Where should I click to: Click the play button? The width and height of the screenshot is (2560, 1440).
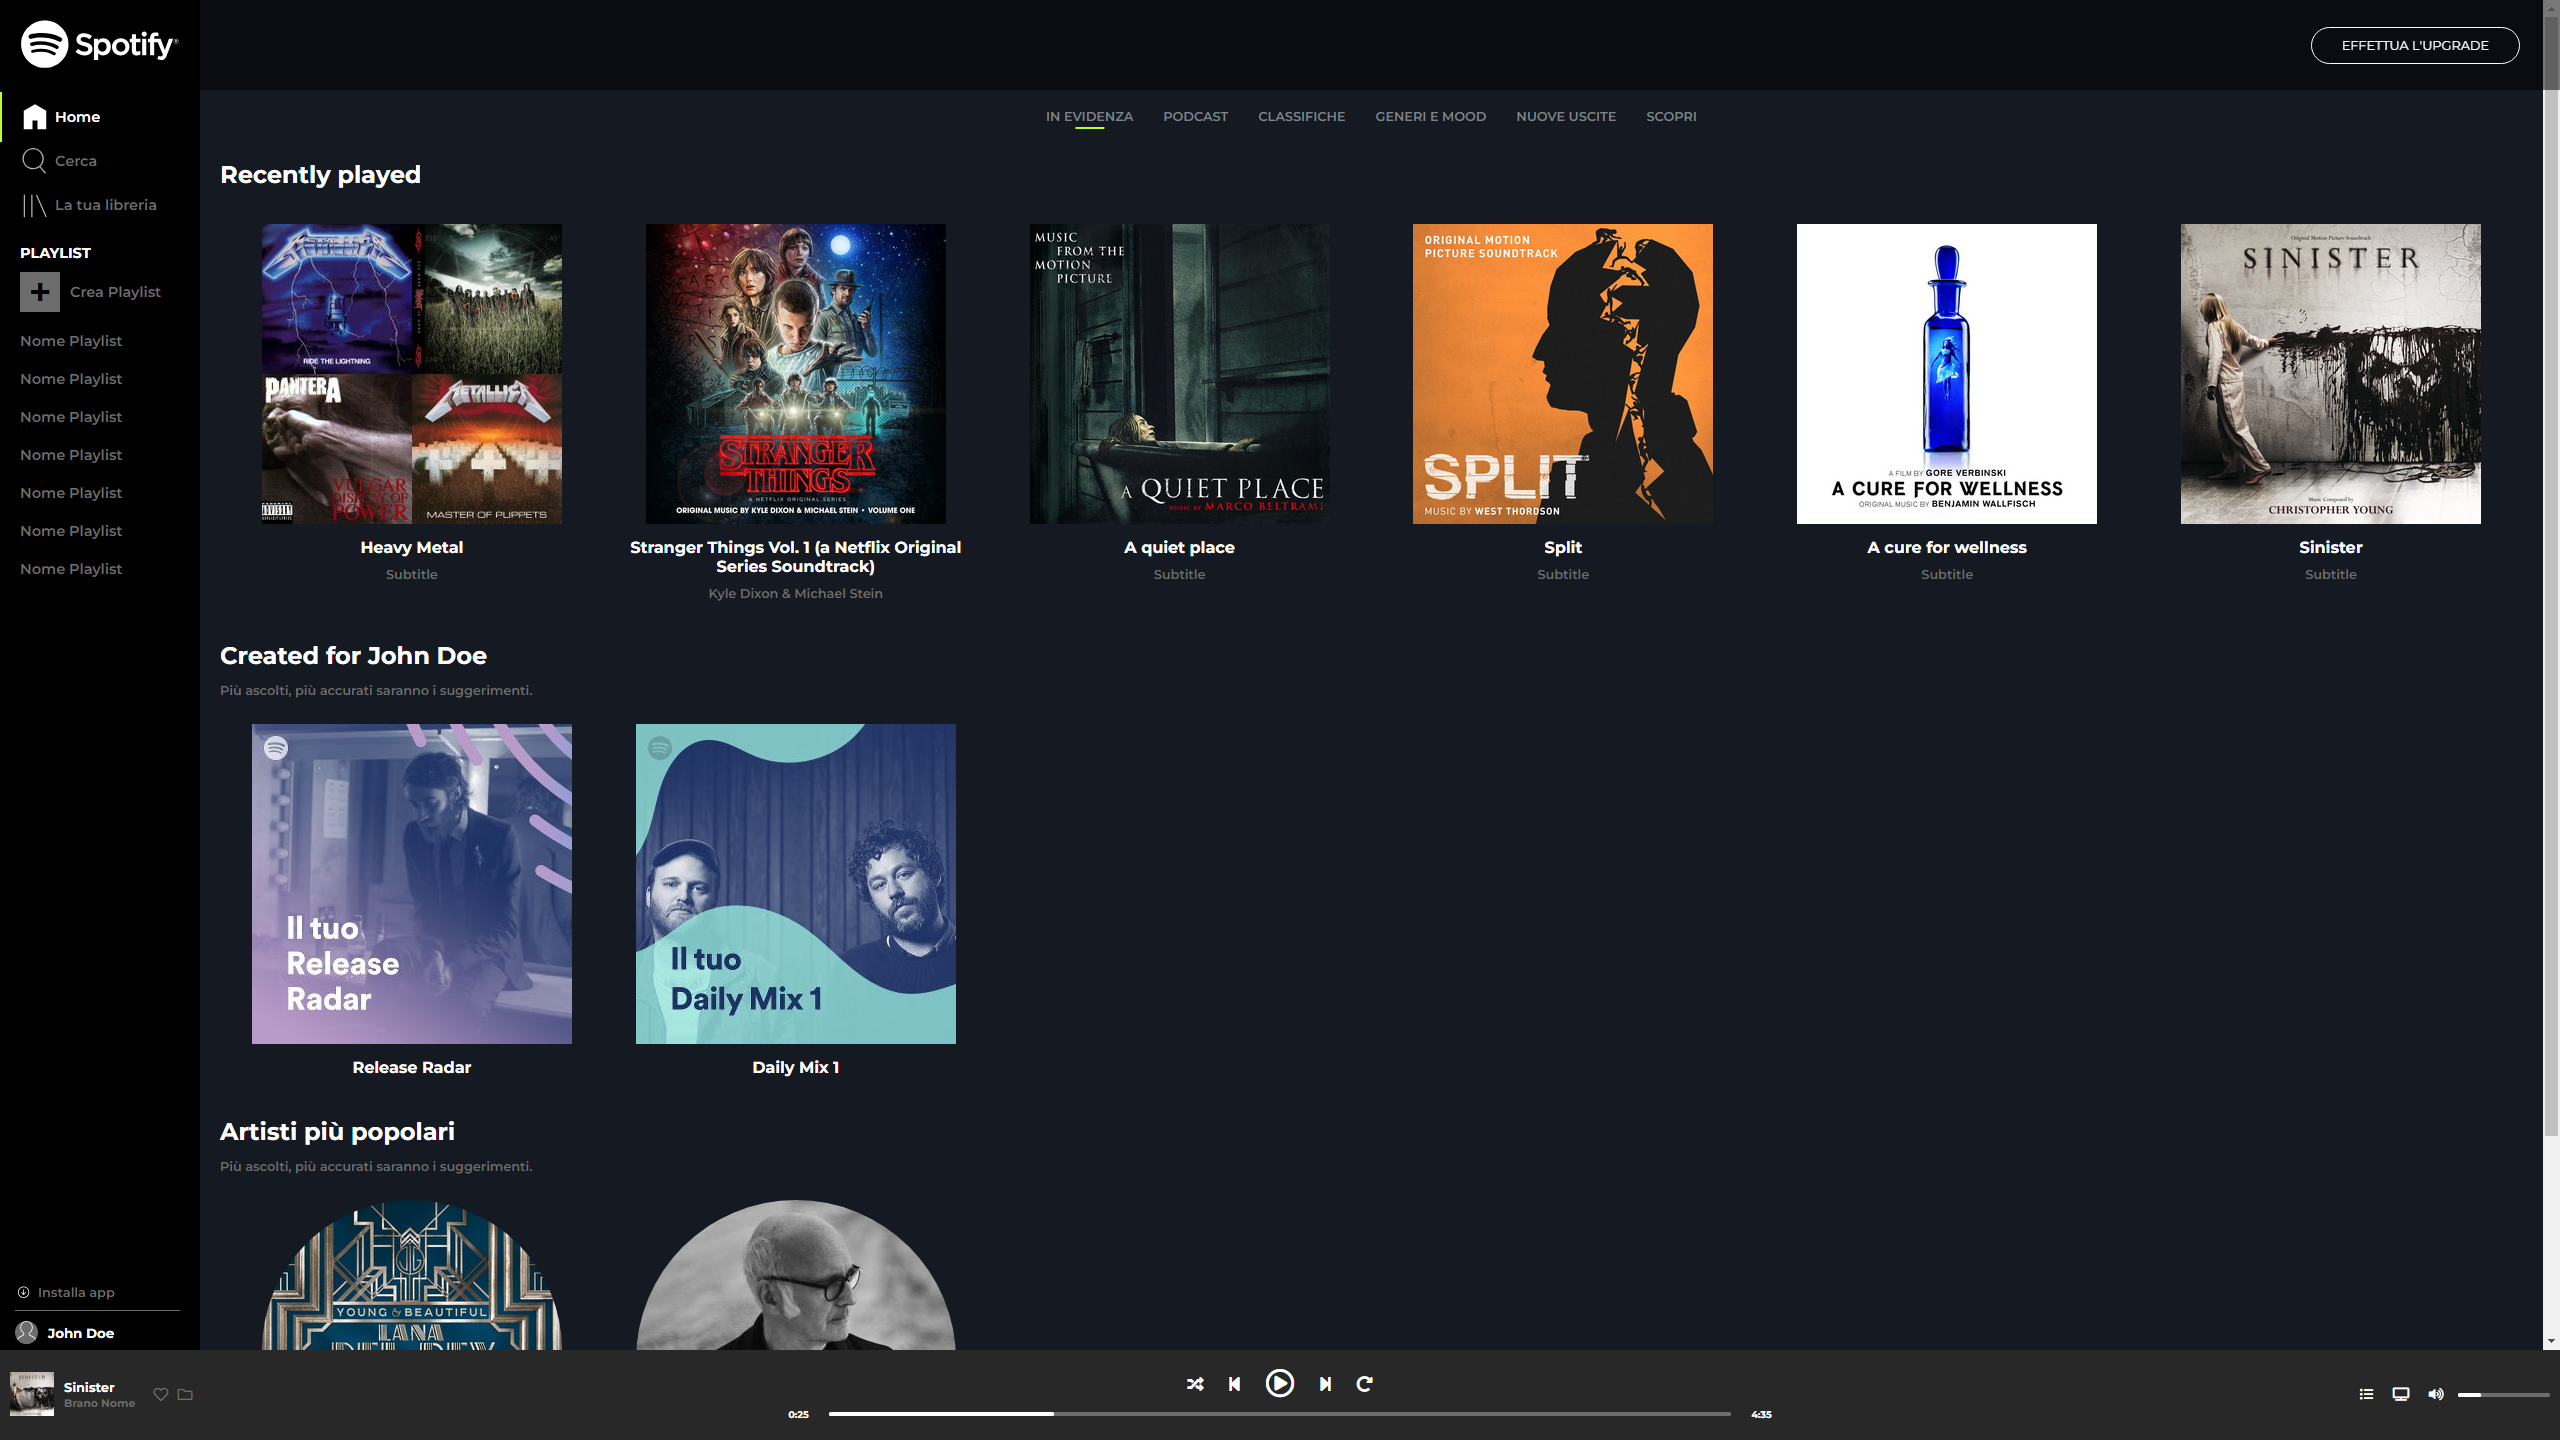click(x=1280, y=1383)
